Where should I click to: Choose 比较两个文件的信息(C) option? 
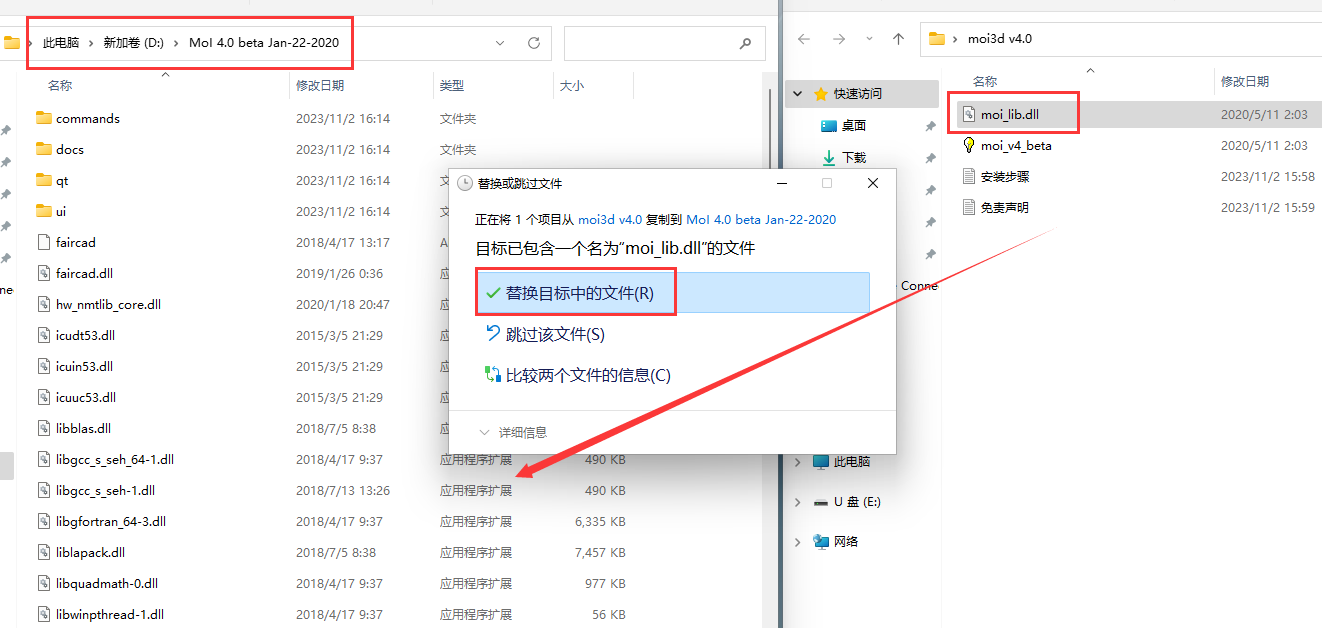coord(587,375)
